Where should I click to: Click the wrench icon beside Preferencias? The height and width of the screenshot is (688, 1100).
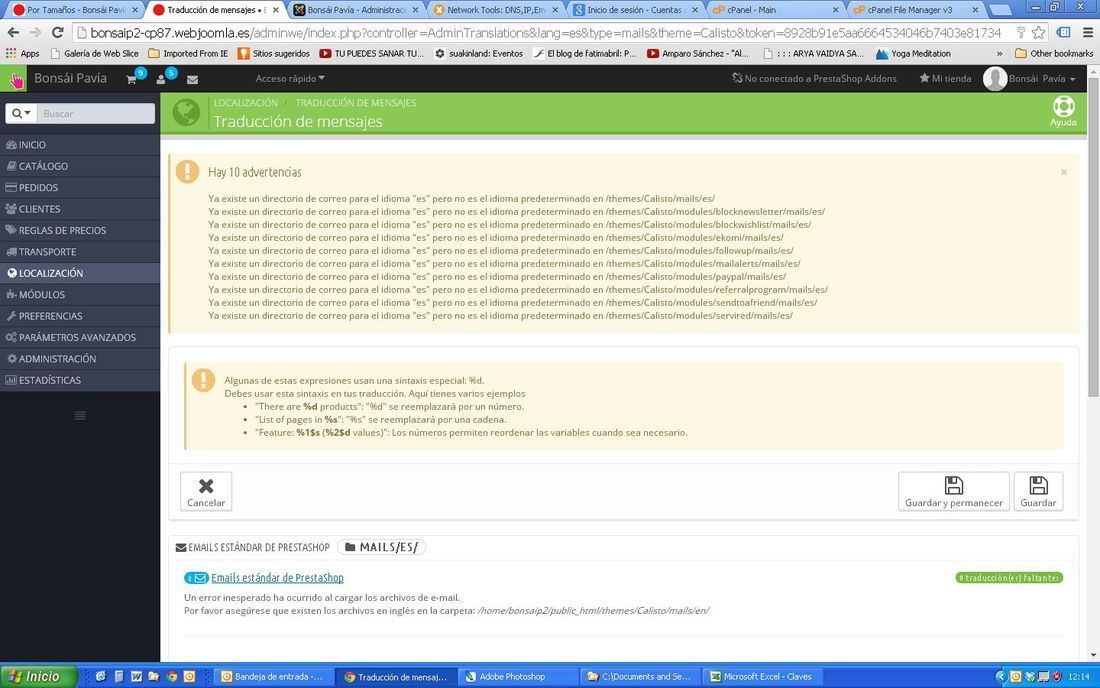11,316
